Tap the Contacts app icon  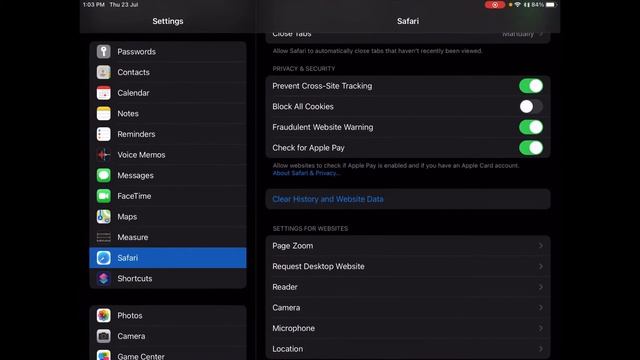(104, 72)
